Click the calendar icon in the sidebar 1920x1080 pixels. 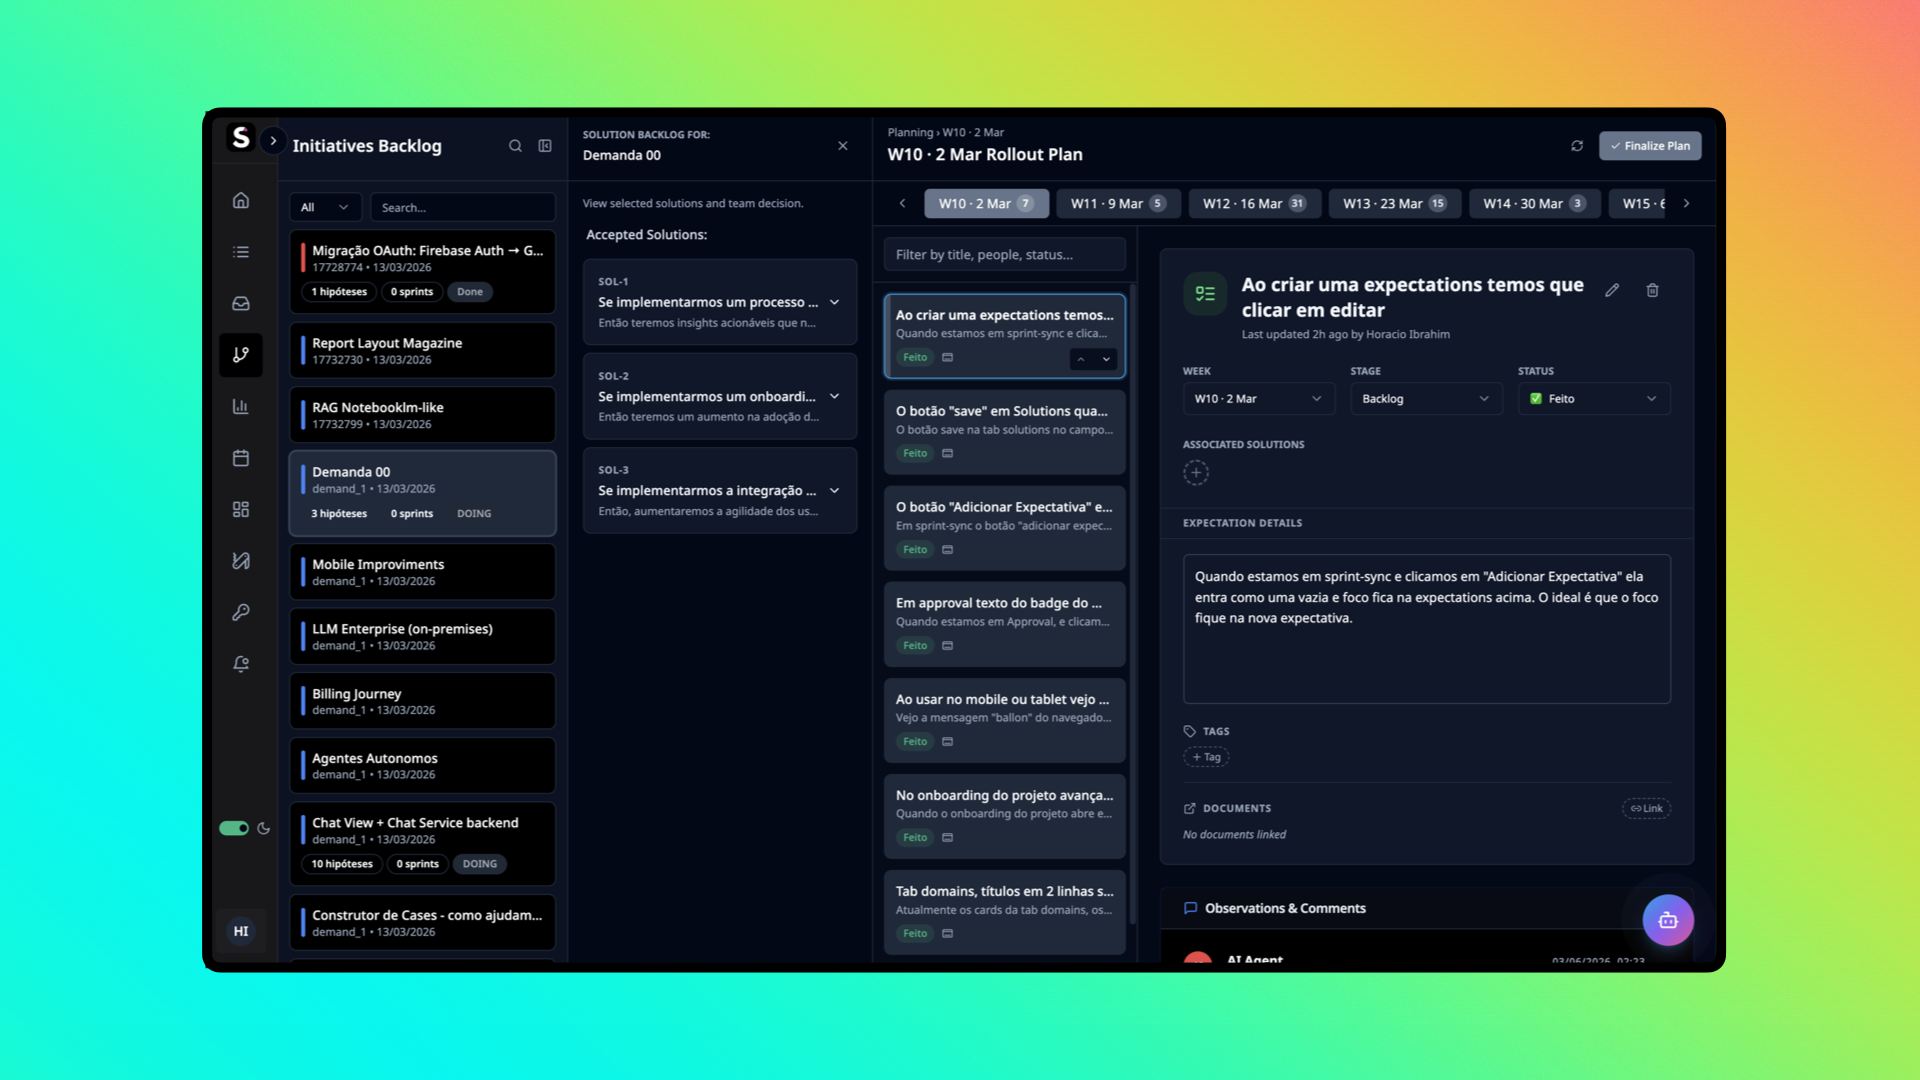241,457
